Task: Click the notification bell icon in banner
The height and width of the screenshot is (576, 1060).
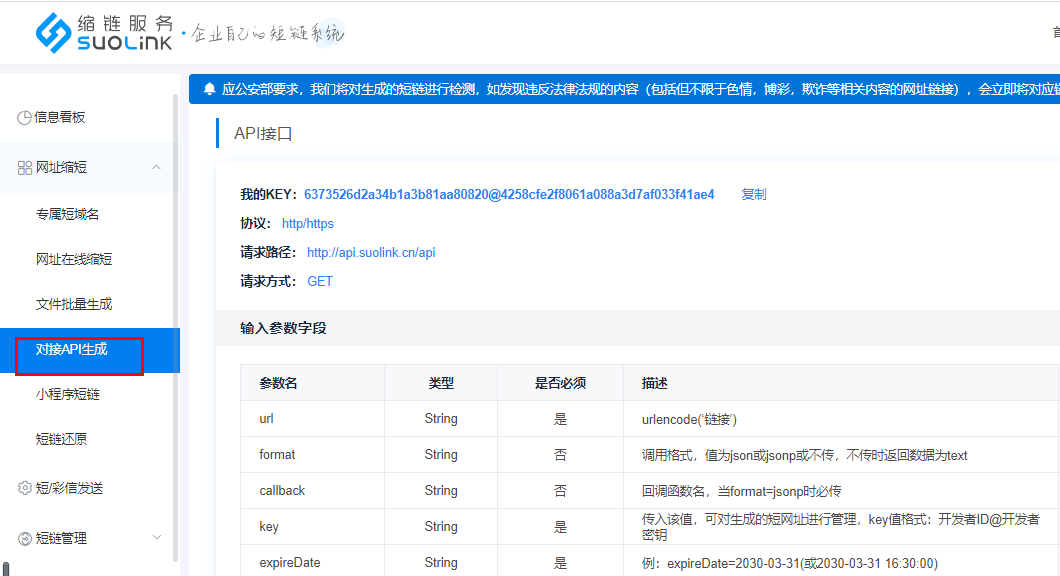Action: coord(210,89)
